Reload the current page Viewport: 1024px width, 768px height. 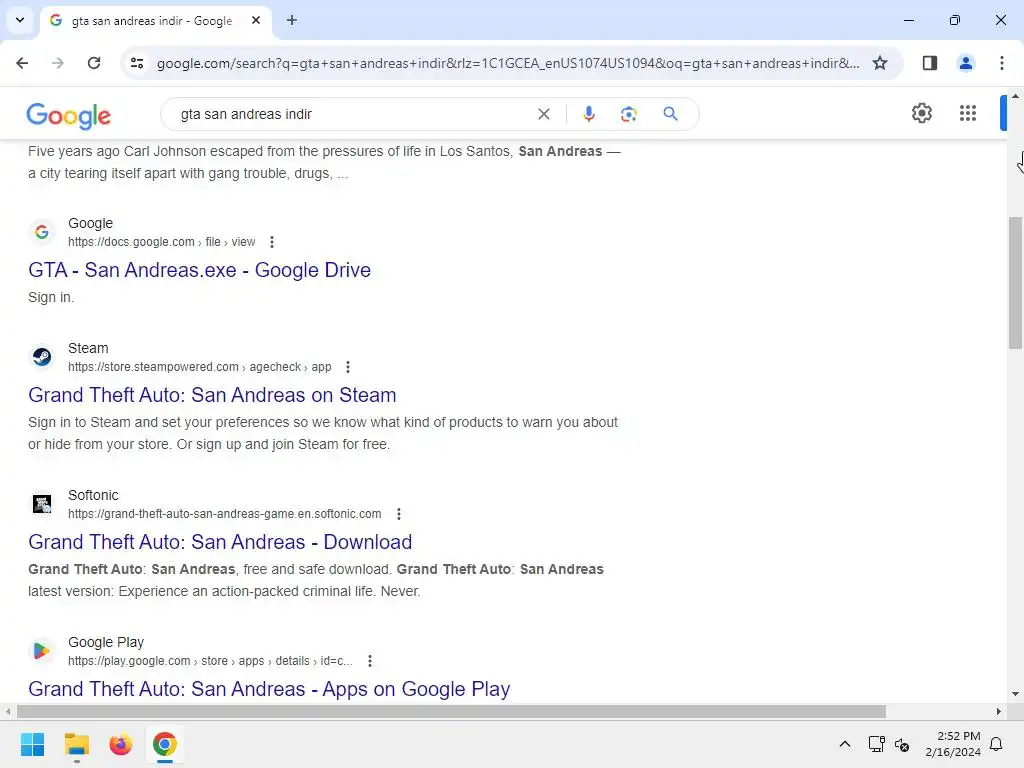pos(94,63)
